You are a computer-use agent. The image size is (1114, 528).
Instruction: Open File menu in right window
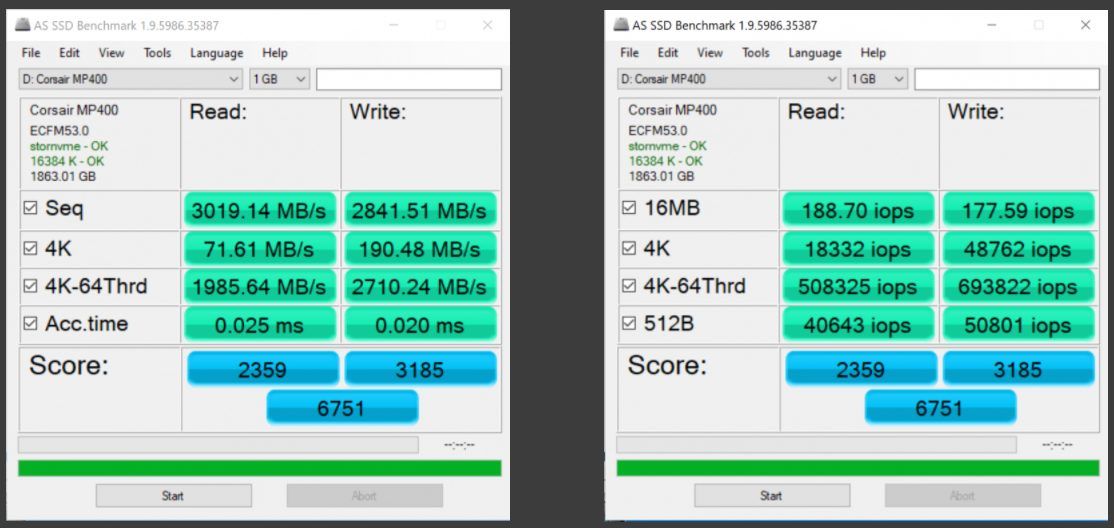click(x=629, y=53)
